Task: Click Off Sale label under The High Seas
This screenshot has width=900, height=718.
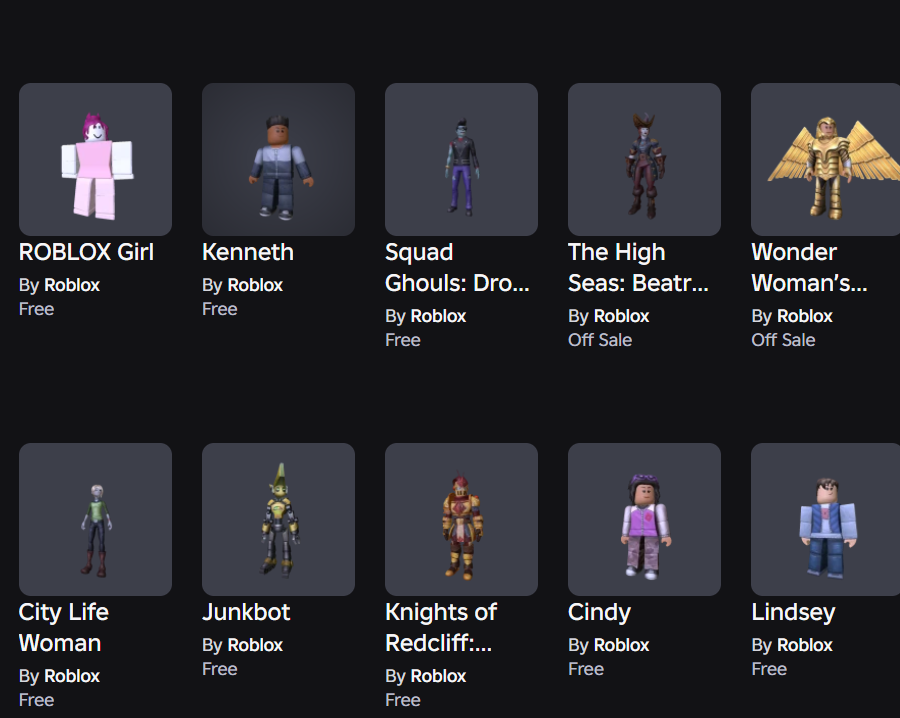Action: [600, 340]
